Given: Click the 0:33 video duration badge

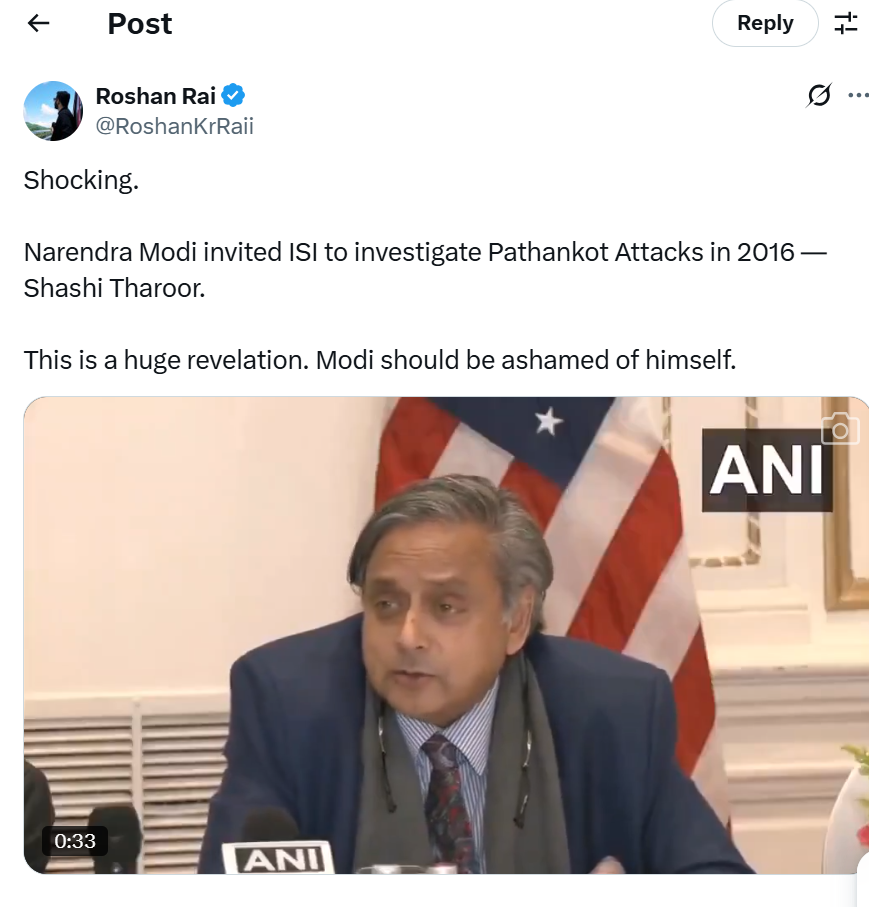Looking at the screenshot, I should pyautogui.click(x=75, y=841).
